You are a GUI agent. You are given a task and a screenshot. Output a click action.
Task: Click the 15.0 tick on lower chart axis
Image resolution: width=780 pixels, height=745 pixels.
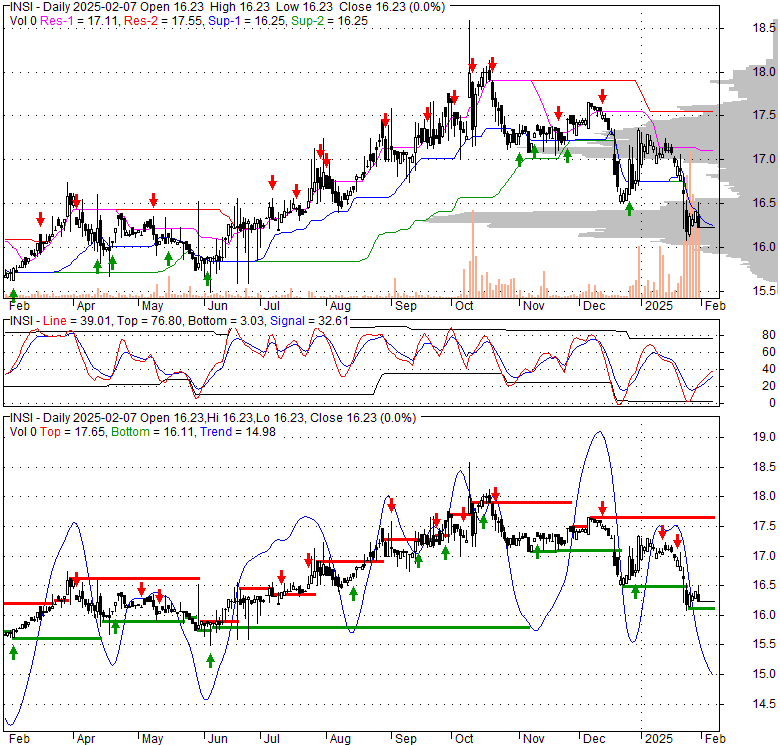(764, 674)
